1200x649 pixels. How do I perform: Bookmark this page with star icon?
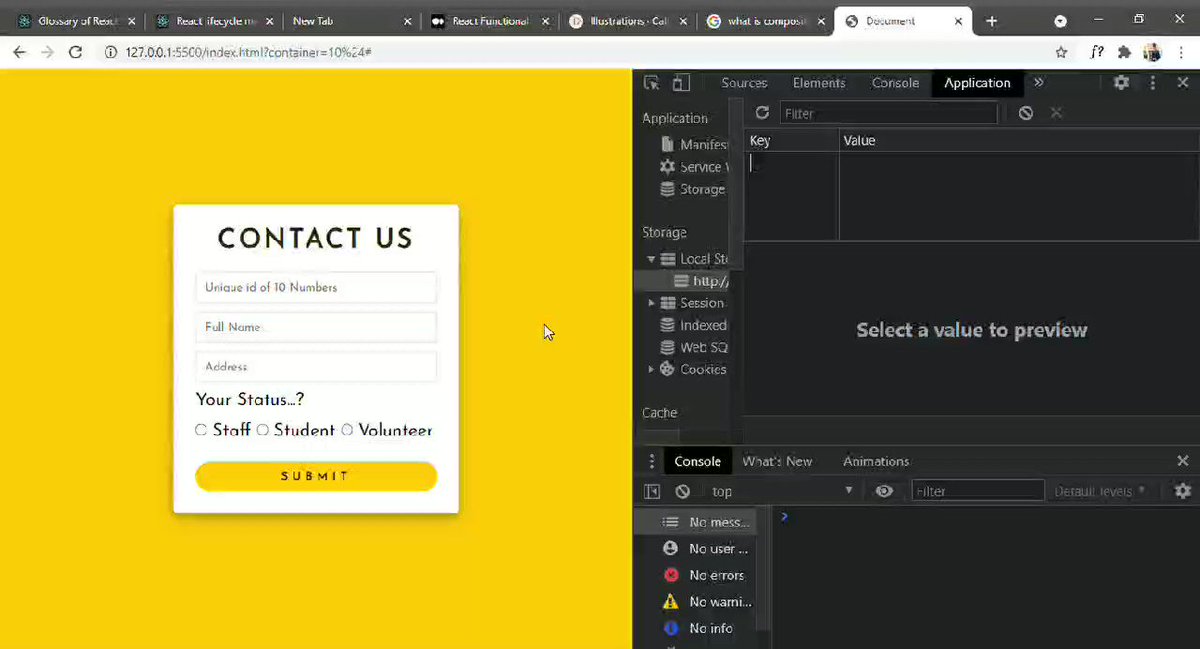tap(1061, 52)
